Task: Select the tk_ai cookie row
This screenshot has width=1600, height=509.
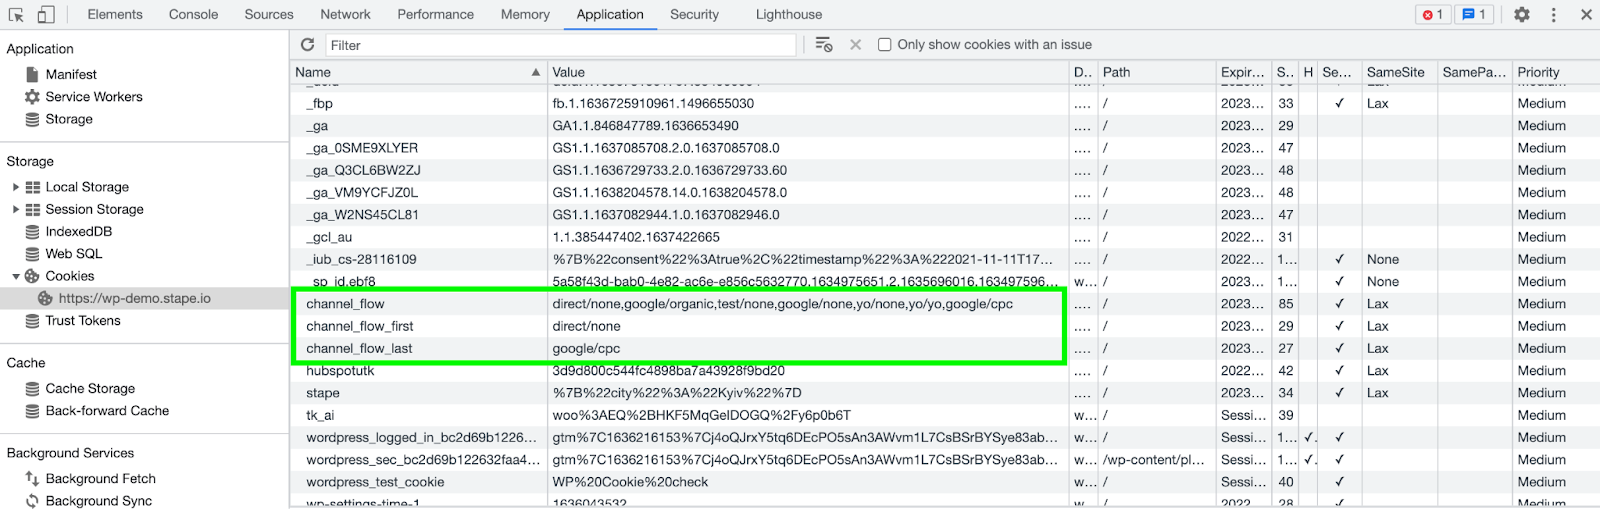Action: [x=945, y=415]
